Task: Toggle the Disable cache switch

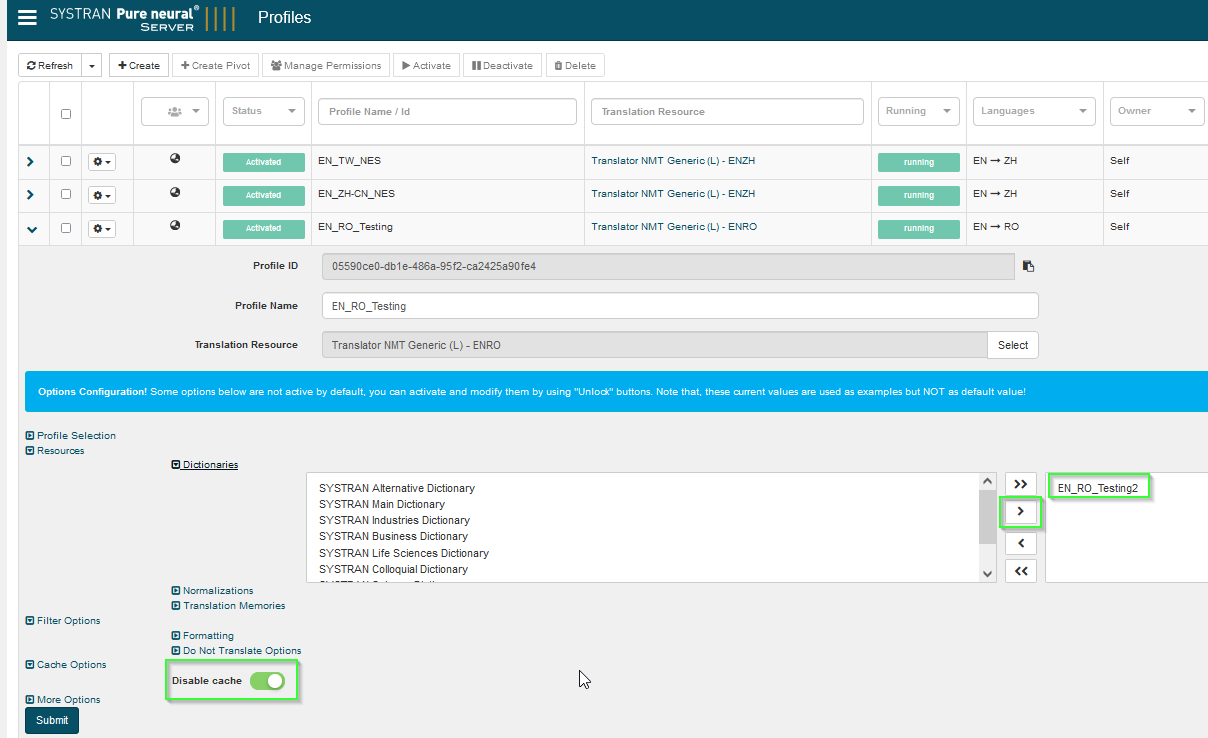Action: click(267, 681)
